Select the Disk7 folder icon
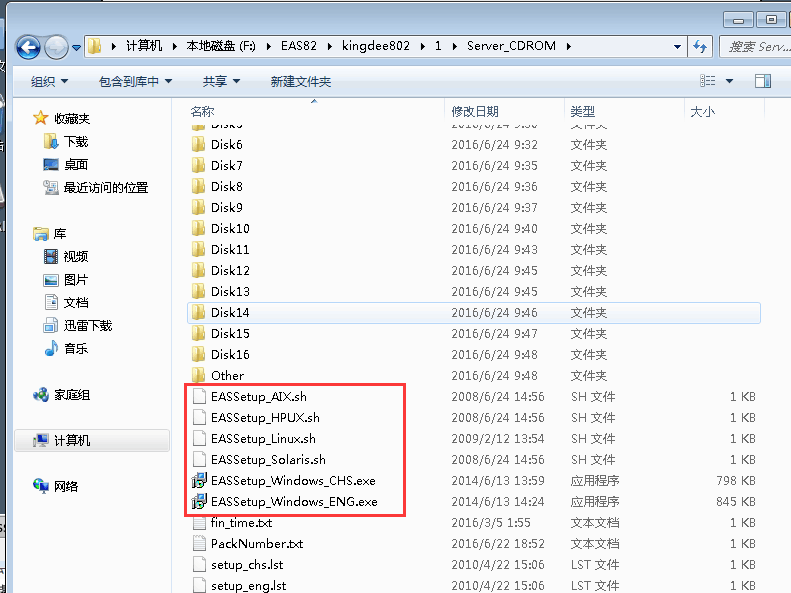The height and width of the screenshot is (593, 791). coord(199,165)
